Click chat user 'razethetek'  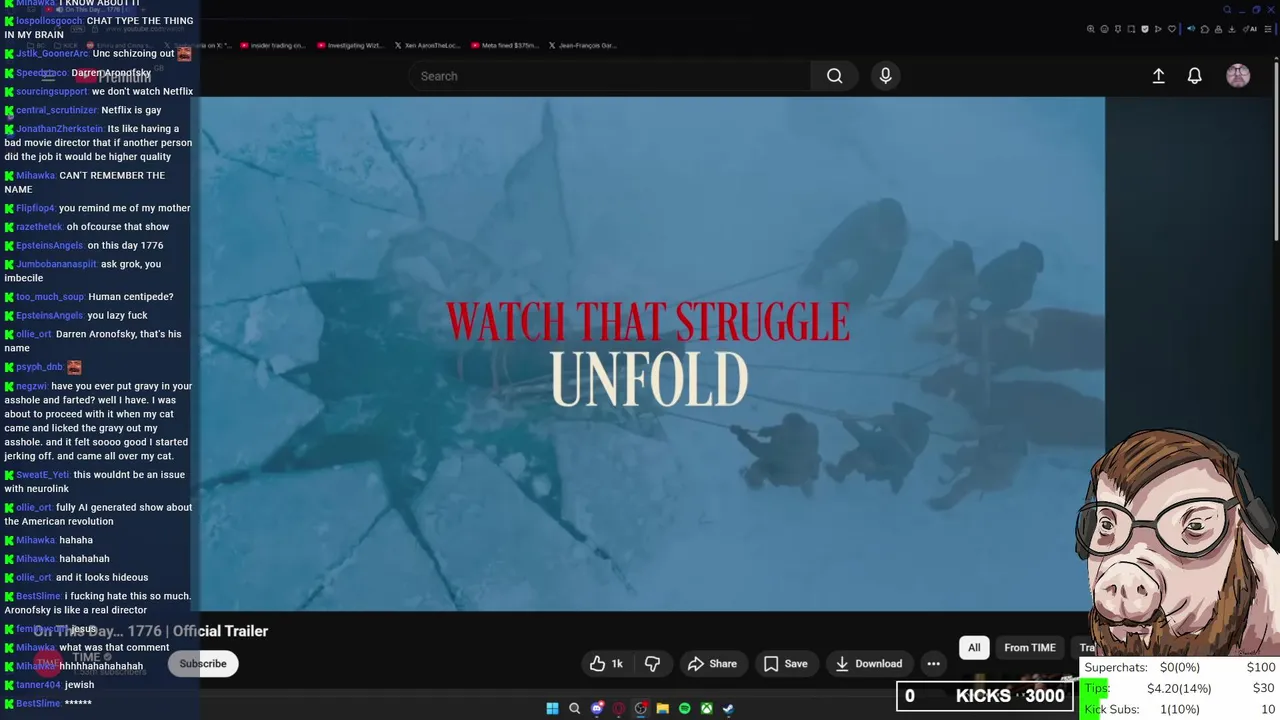(x=40, y=227)
